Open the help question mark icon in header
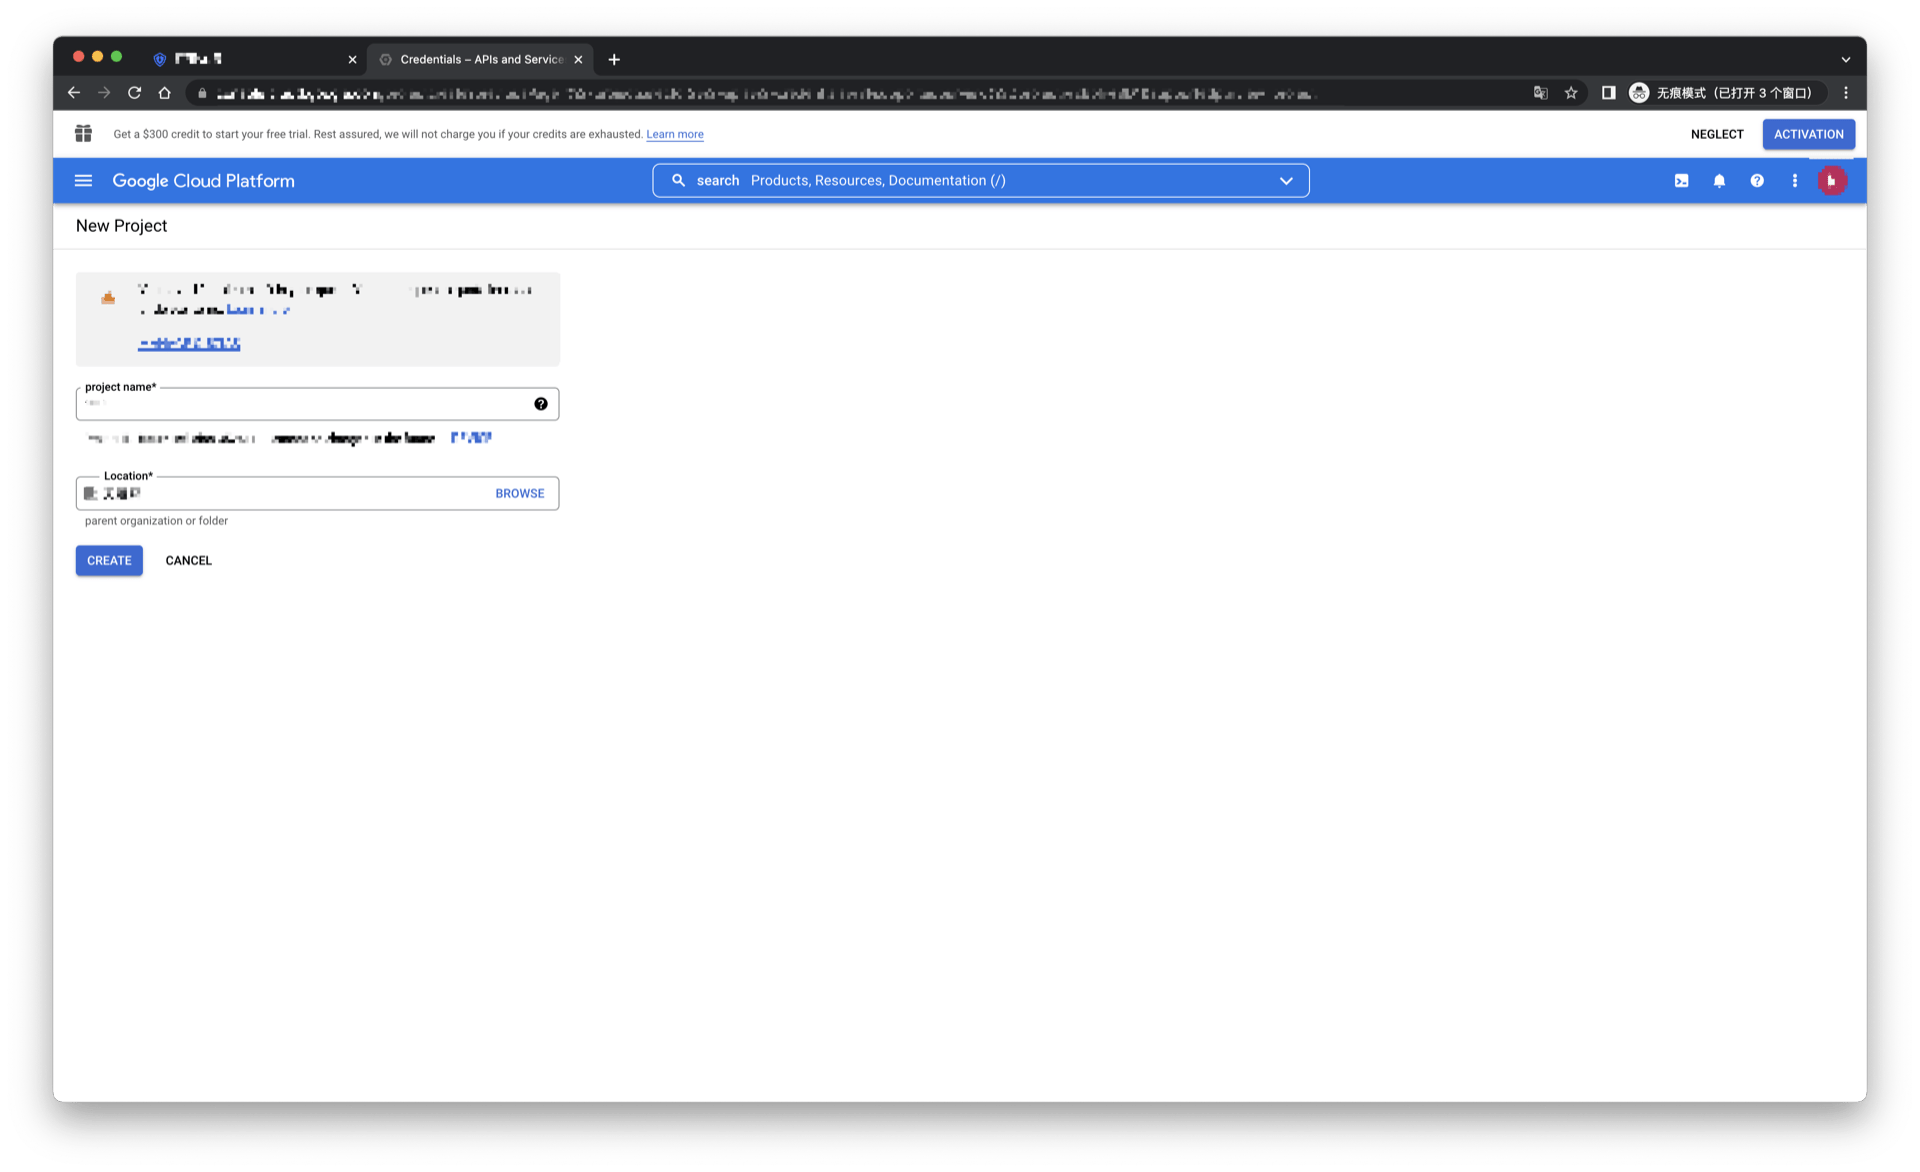 click(1756, 181)
